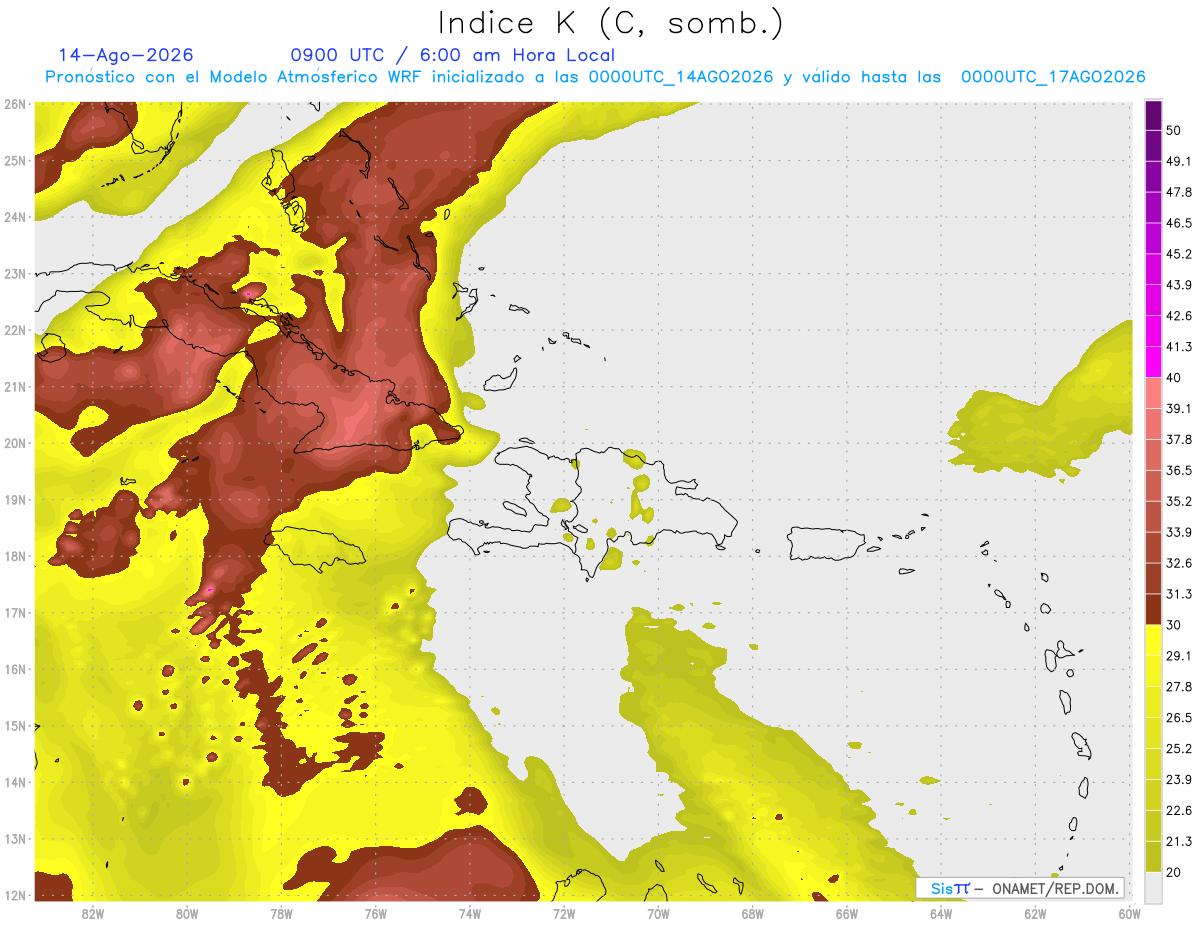Click the longitude label '68W'
1200x927 pixels.
click(753, 913)
